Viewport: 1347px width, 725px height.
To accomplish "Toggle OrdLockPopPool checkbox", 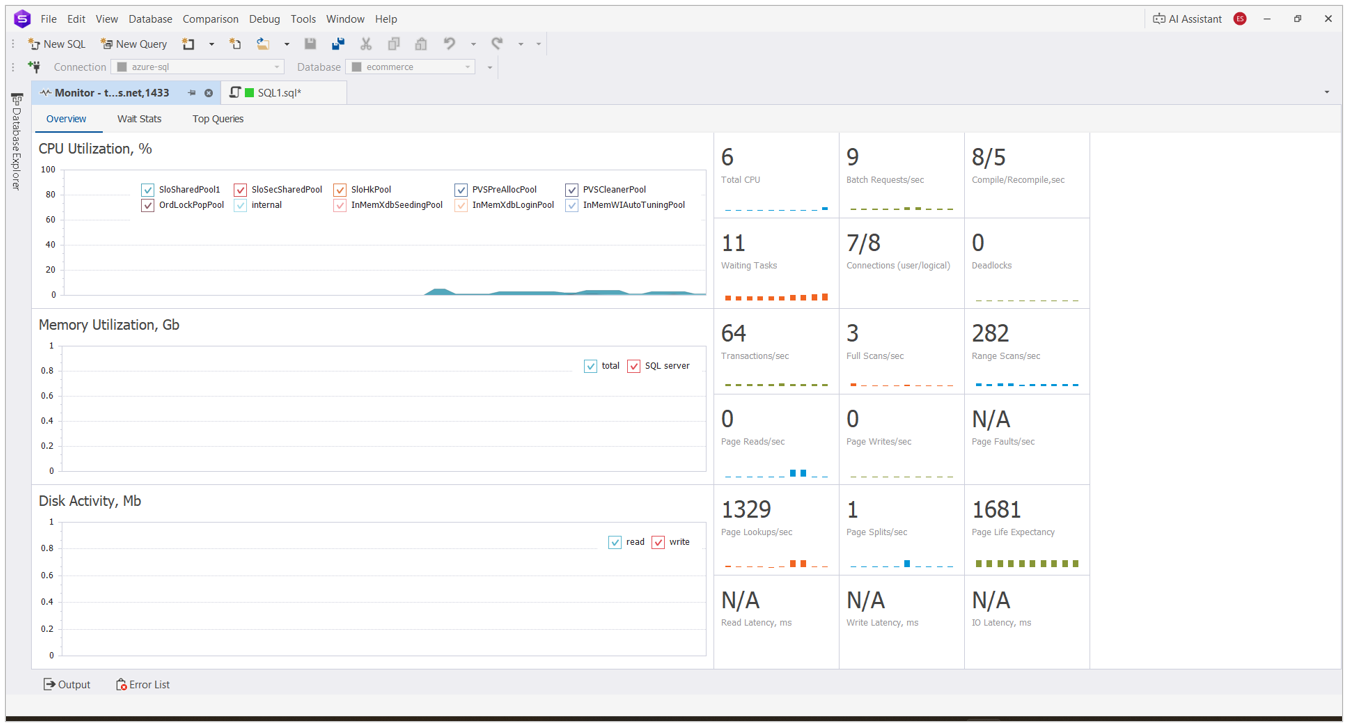I will (148, 205).
